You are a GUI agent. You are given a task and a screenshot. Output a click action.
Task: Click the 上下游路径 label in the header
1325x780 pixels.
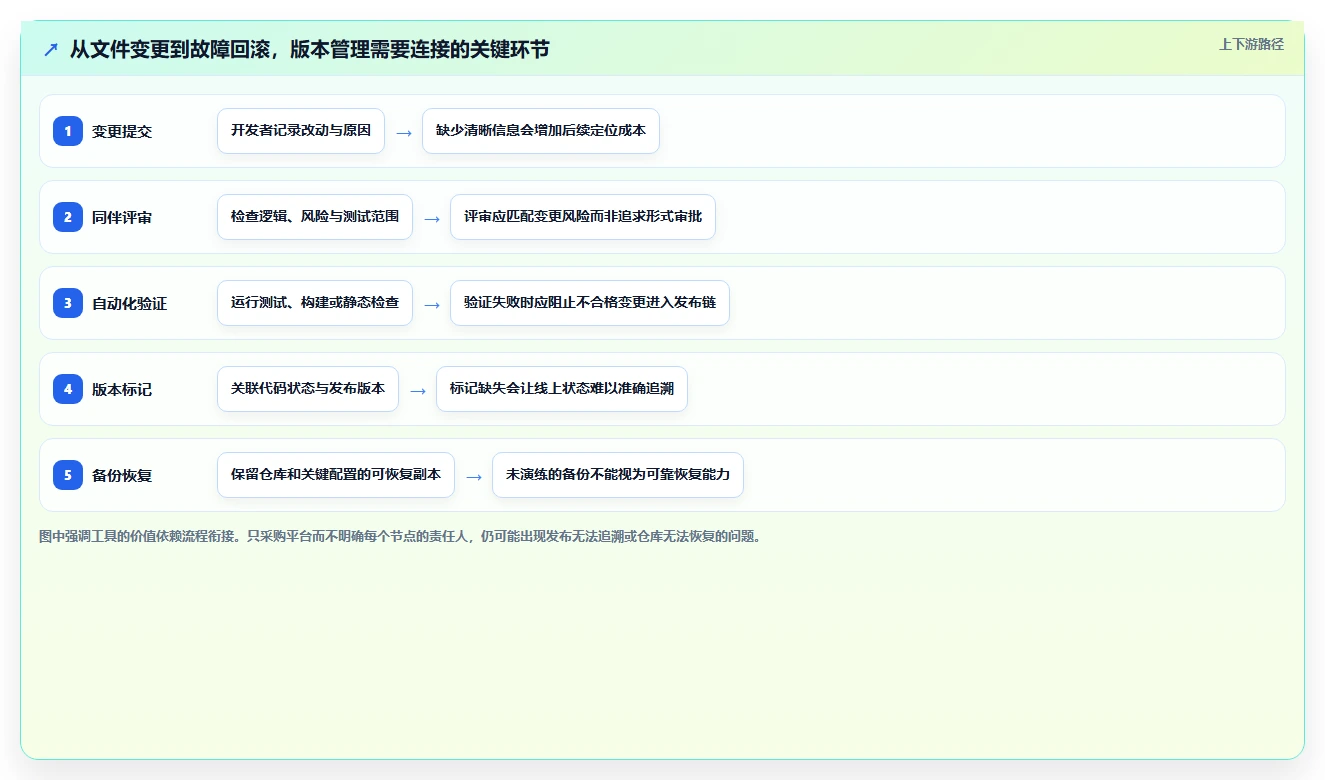click(x=1251, y=44)
